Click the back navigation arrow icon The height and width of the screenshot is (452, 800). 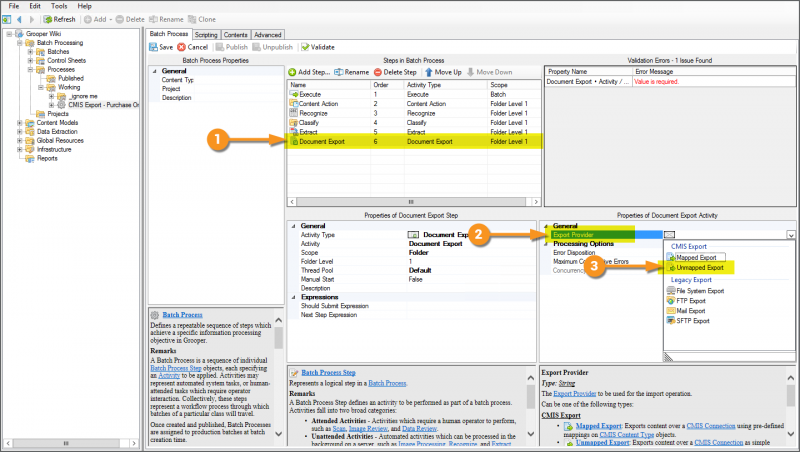coord(19,19)
